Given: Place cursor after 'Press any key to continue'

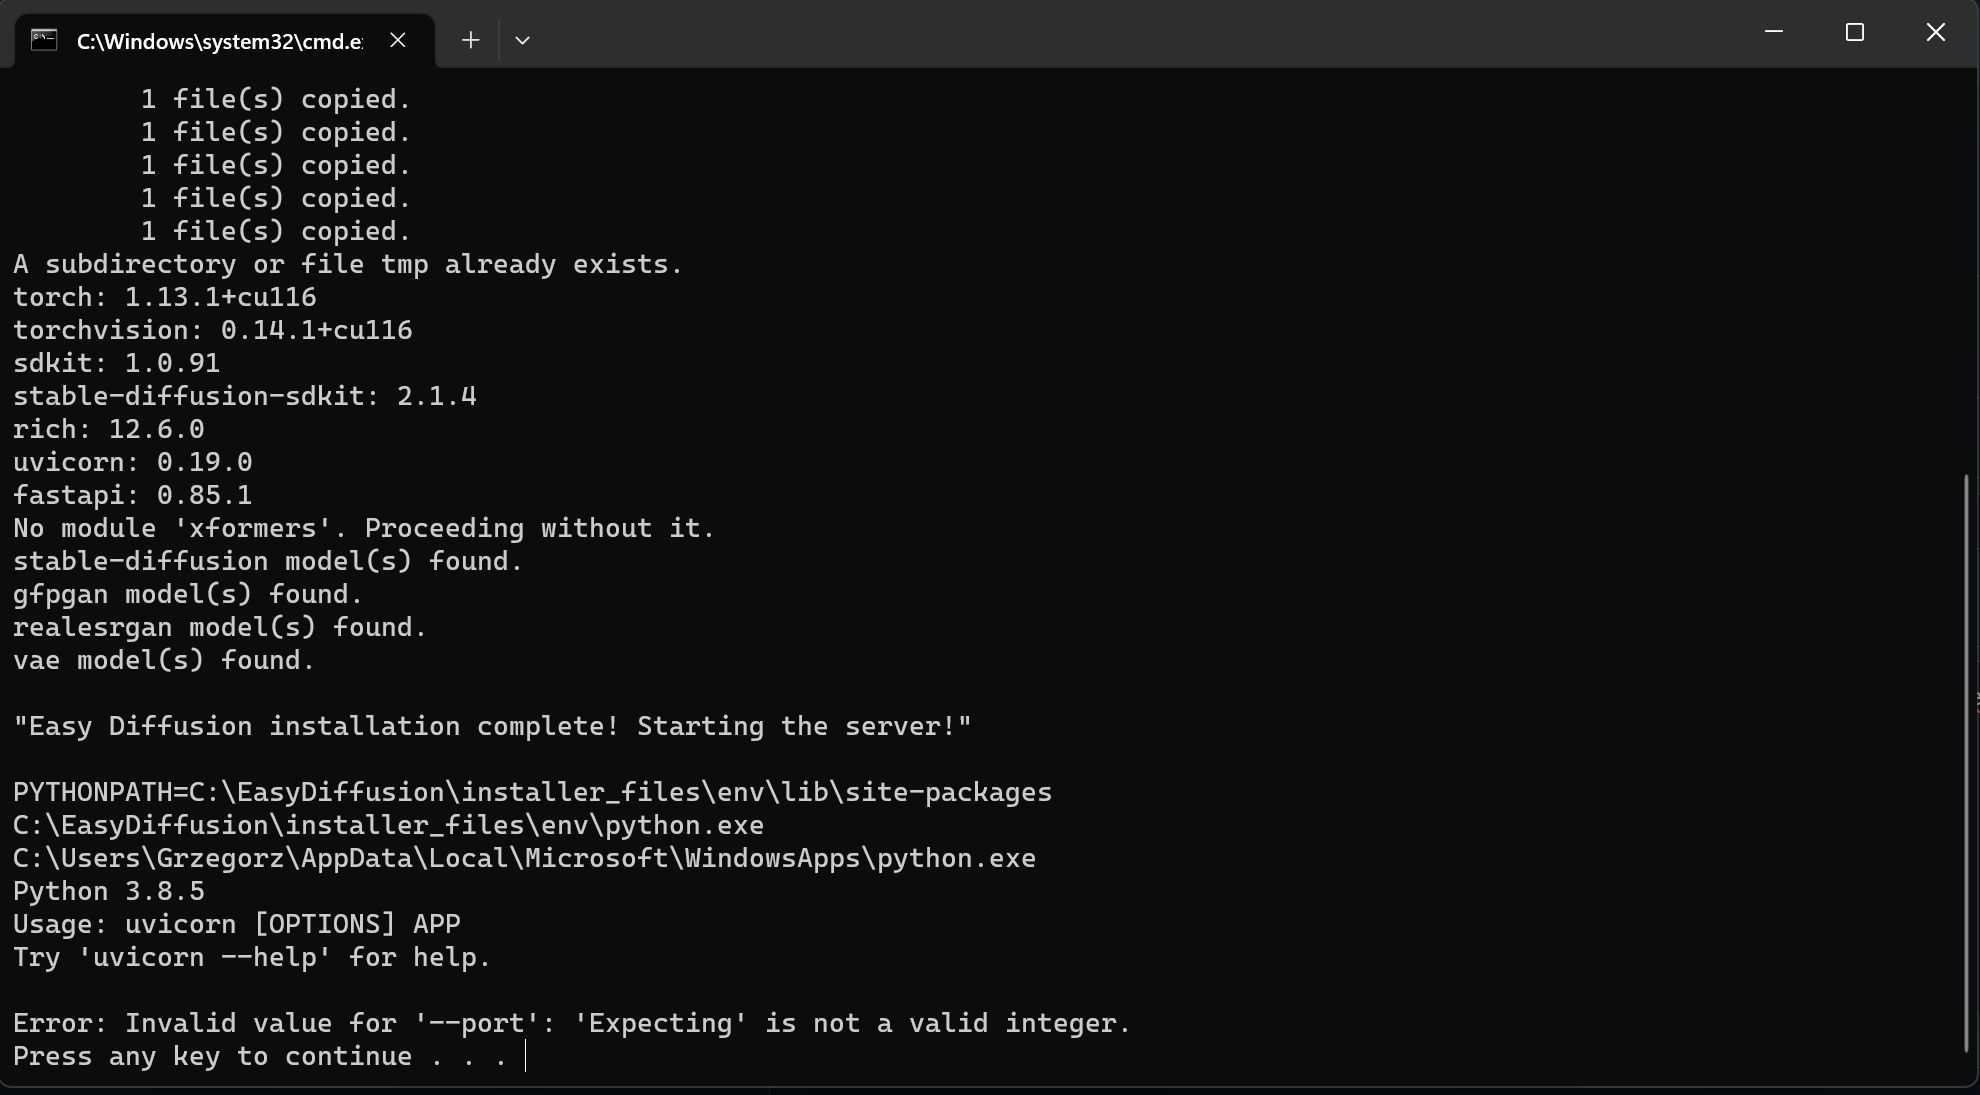Looking at the screenshot, I should (524, 1056).
